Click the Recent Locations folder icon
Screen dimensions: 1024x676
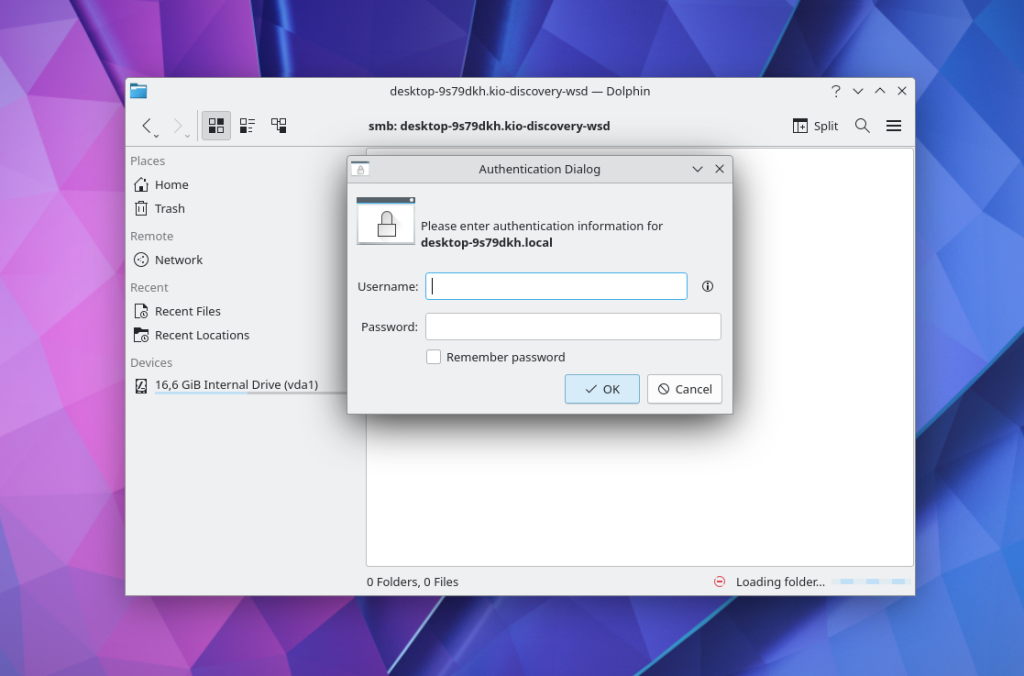[141, 335]
